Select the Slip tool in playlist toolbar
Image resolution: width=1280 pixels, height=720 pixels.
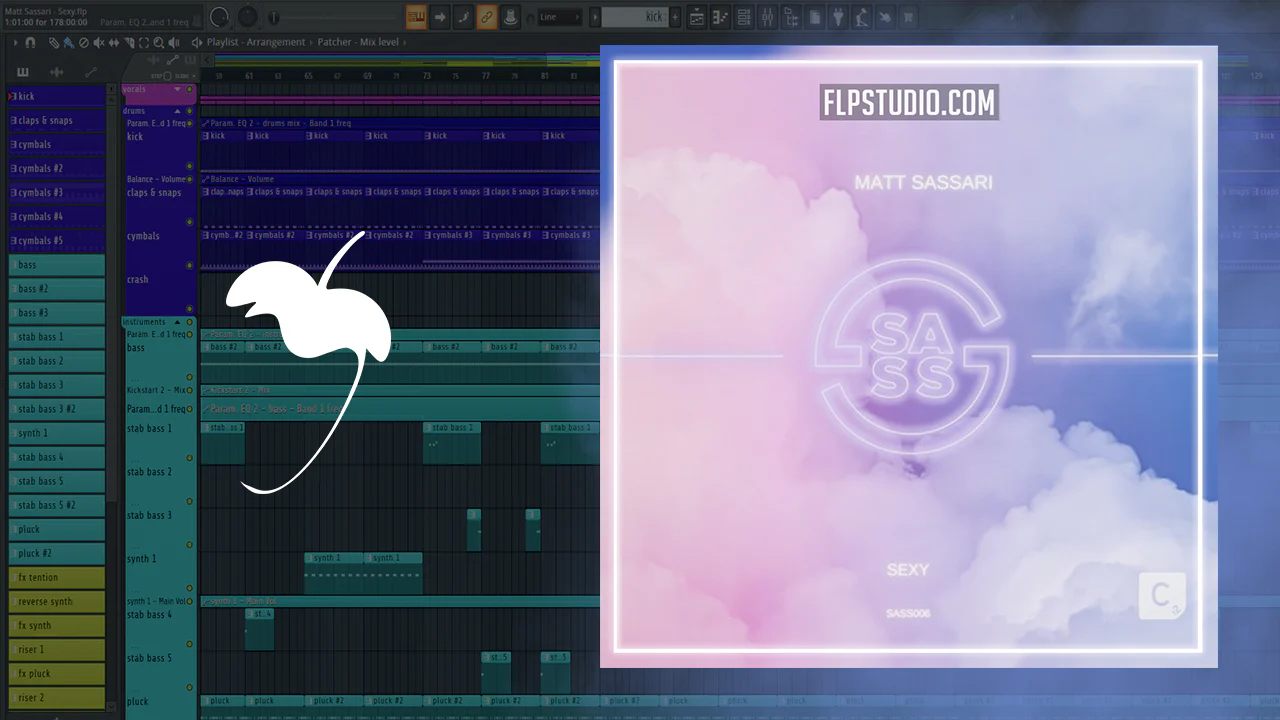click(113, 42)
